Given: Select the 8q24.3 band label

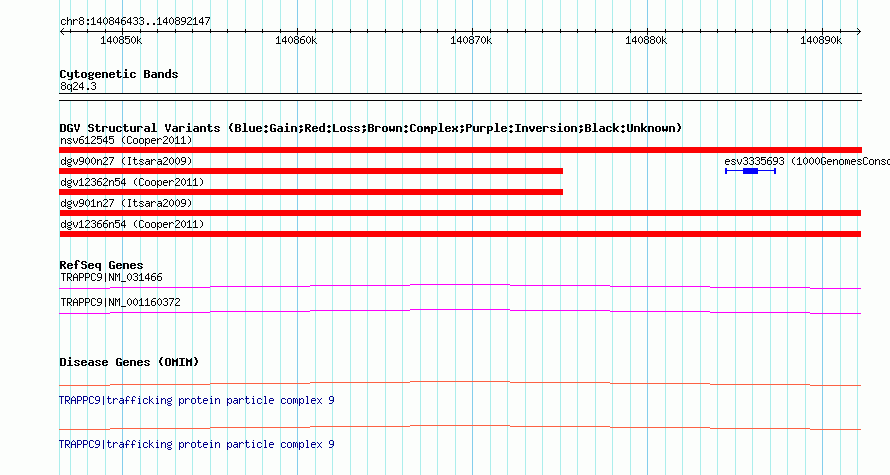Looking at the screenshot, I should coord(78,86).
